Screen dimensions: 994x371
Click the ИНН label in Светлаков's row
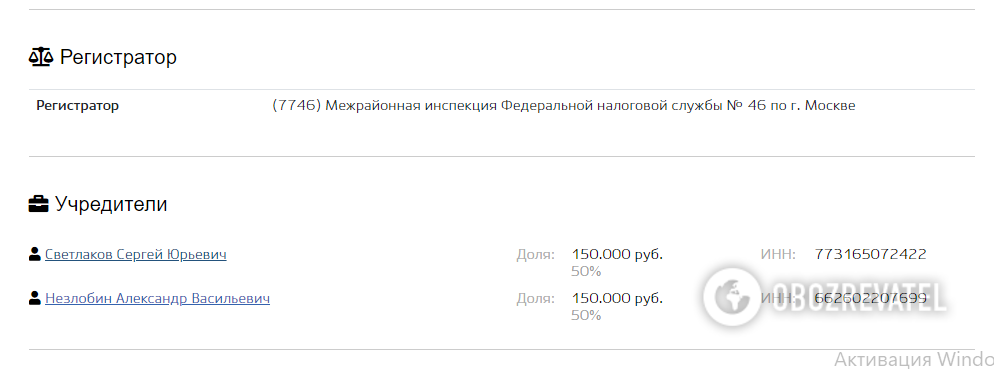pos(778,254)
